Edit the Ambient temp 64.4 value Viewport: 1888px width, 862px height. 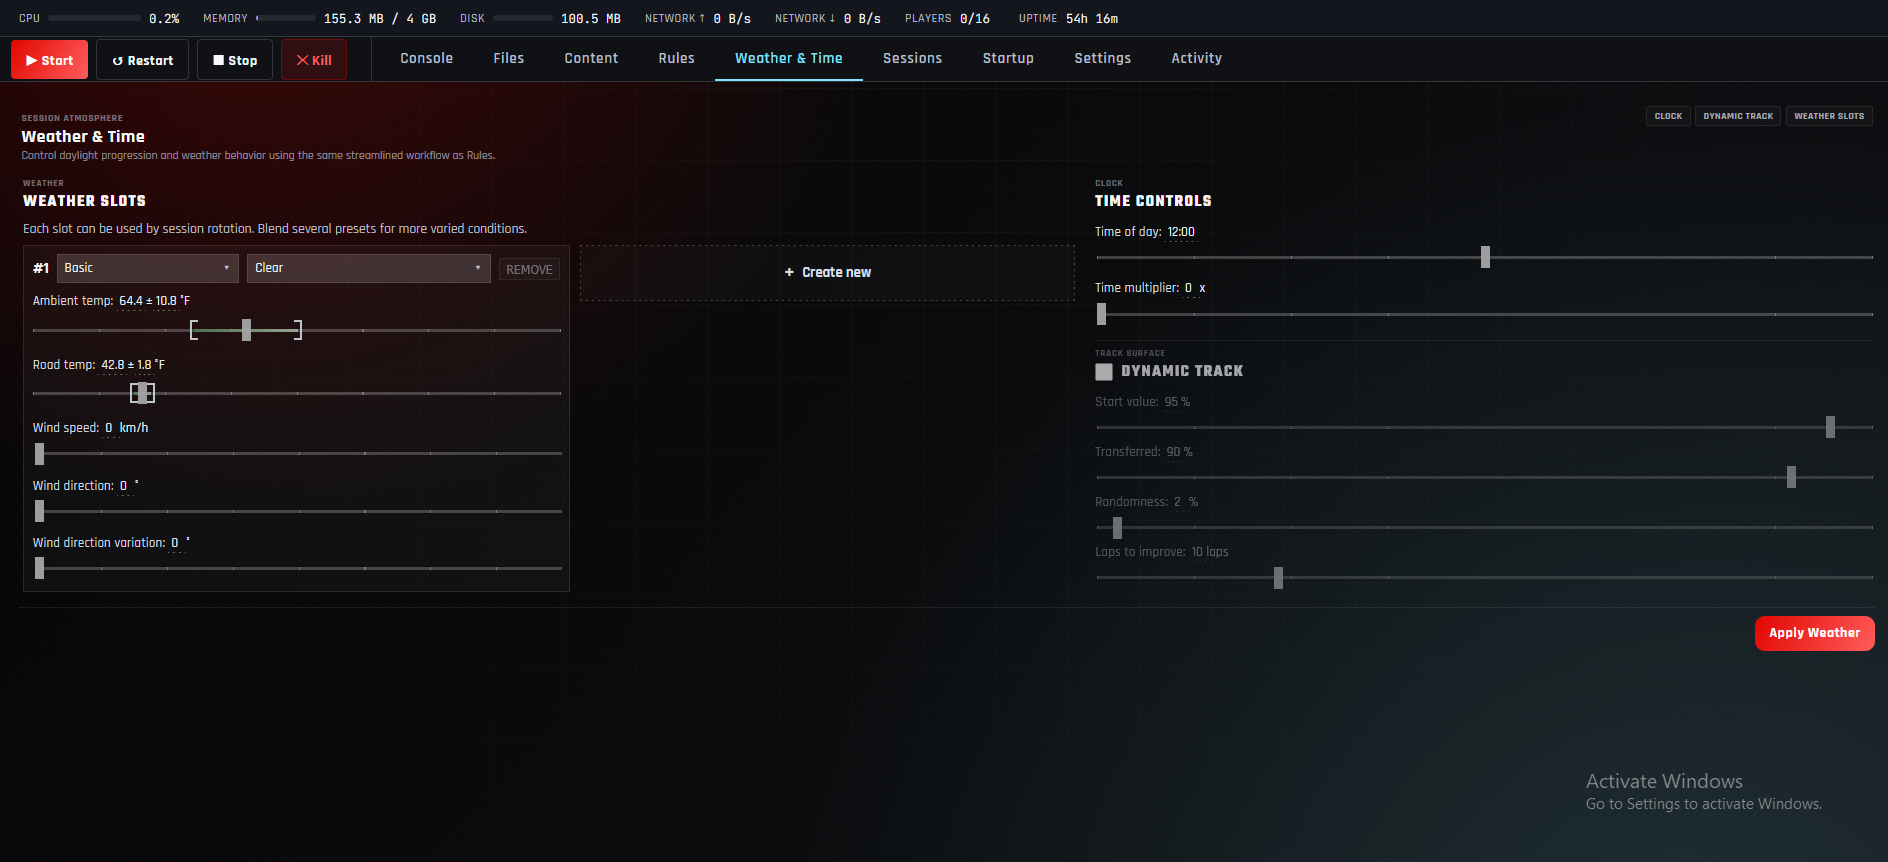tap(131, 301)
